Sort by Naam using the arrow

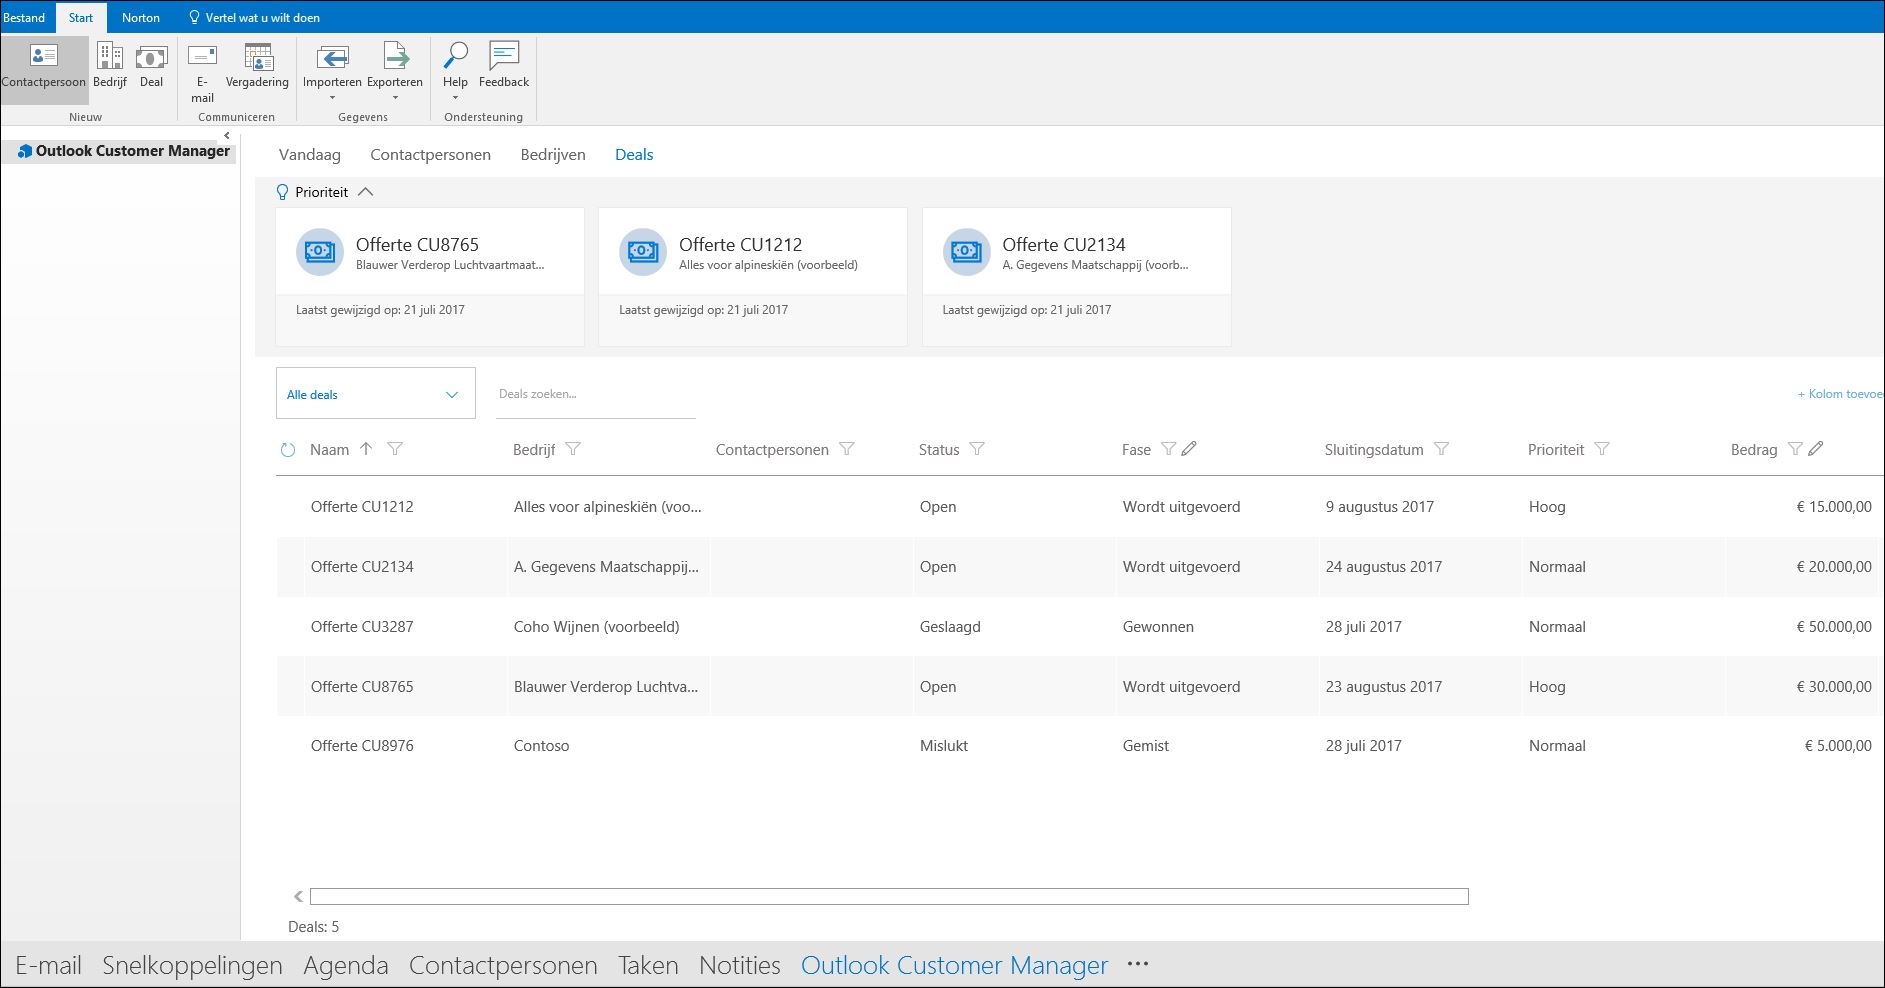click(x=366, y=449)
